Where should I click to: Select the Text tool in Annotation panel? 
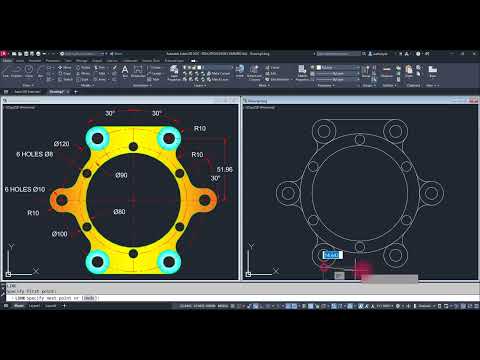(125, 71)
